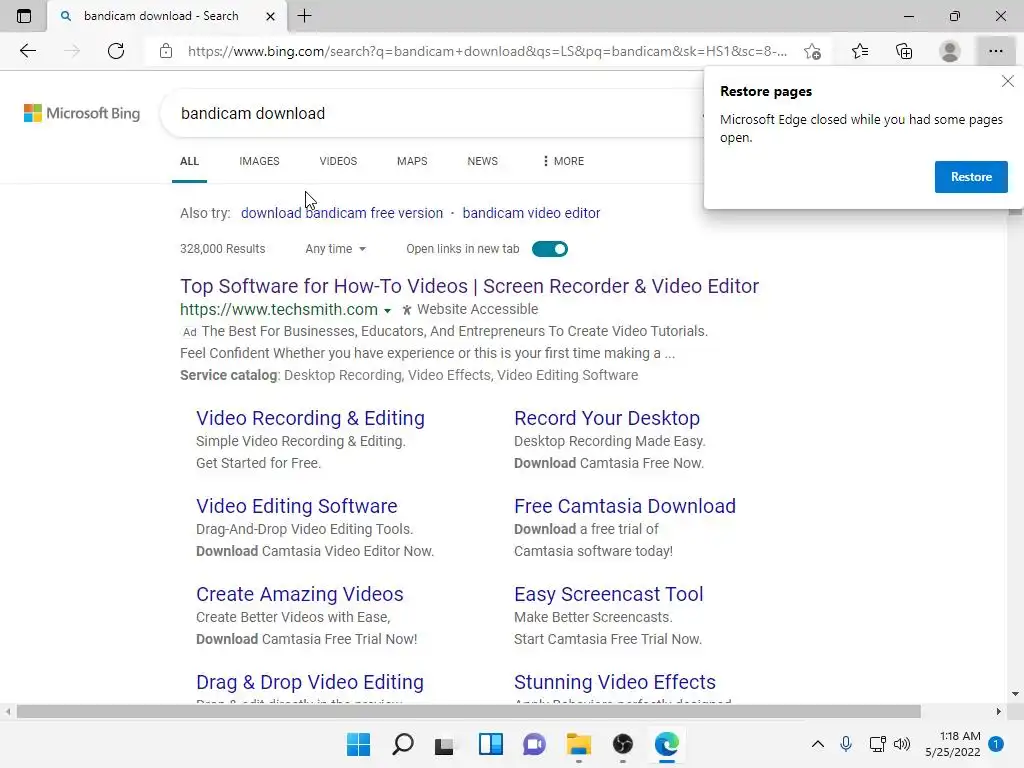Open Record Your Desktop link
This screenshot has height=768, width=1024.
pyautogui.click(x=607, y=418)
